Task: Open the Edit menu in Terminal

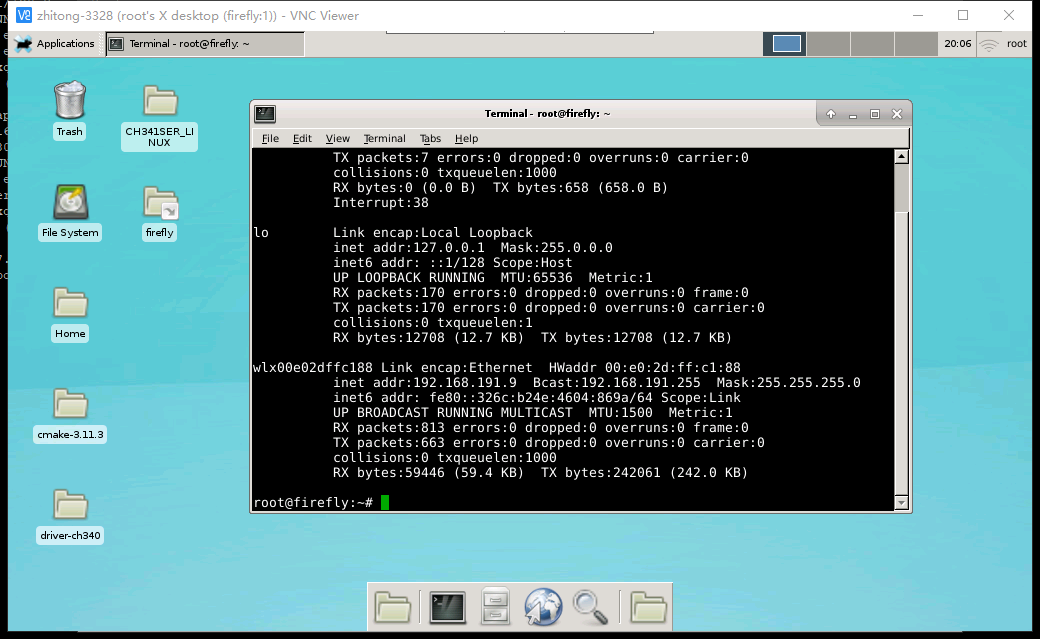Action: coord(302,138)
